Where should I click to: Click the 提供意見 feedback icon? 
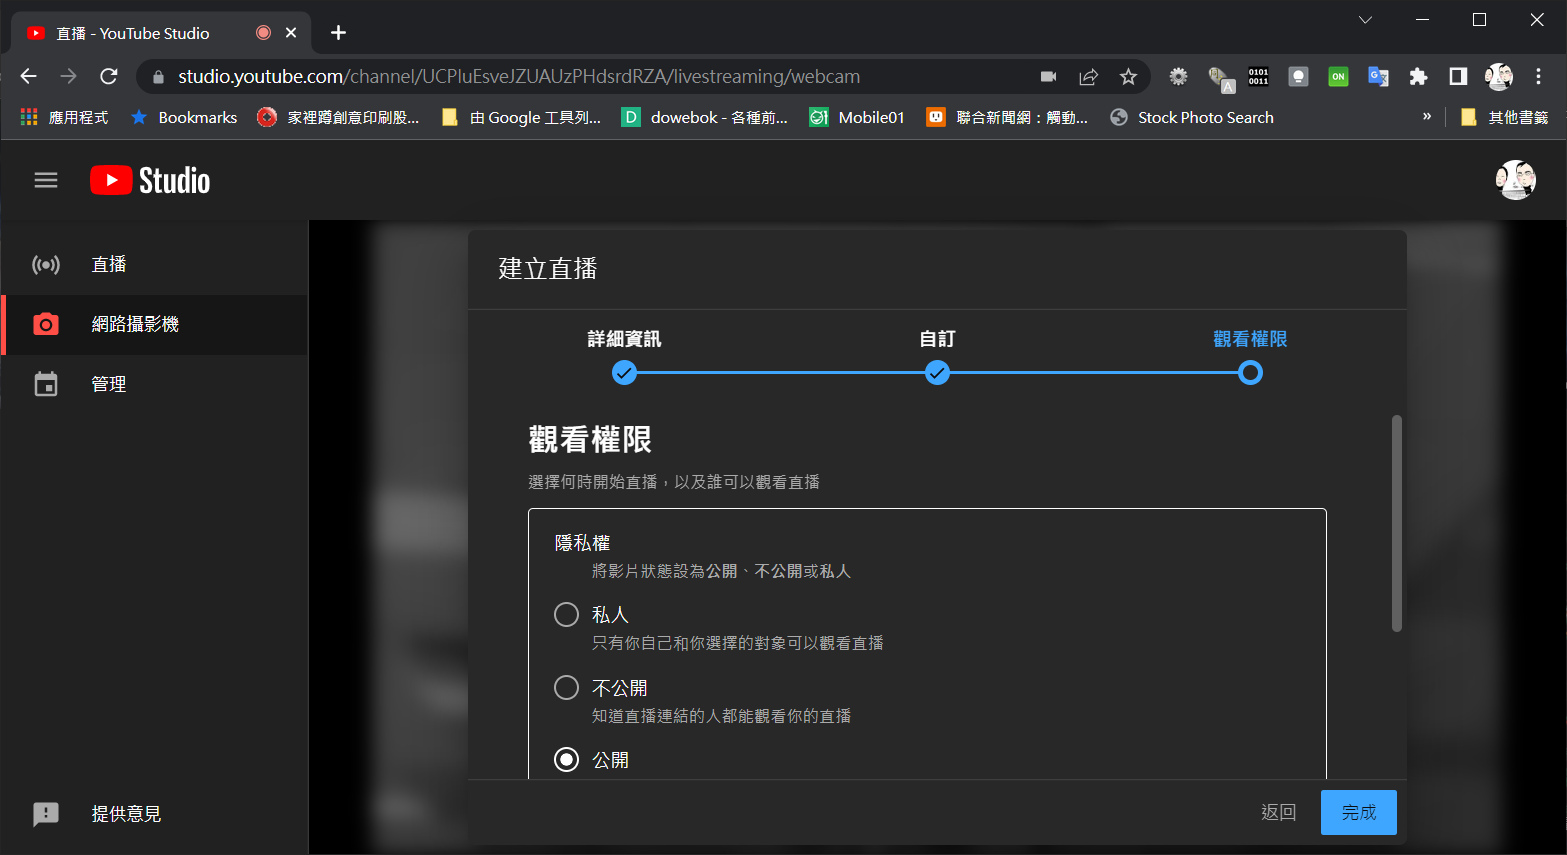[x=46, y=814]
